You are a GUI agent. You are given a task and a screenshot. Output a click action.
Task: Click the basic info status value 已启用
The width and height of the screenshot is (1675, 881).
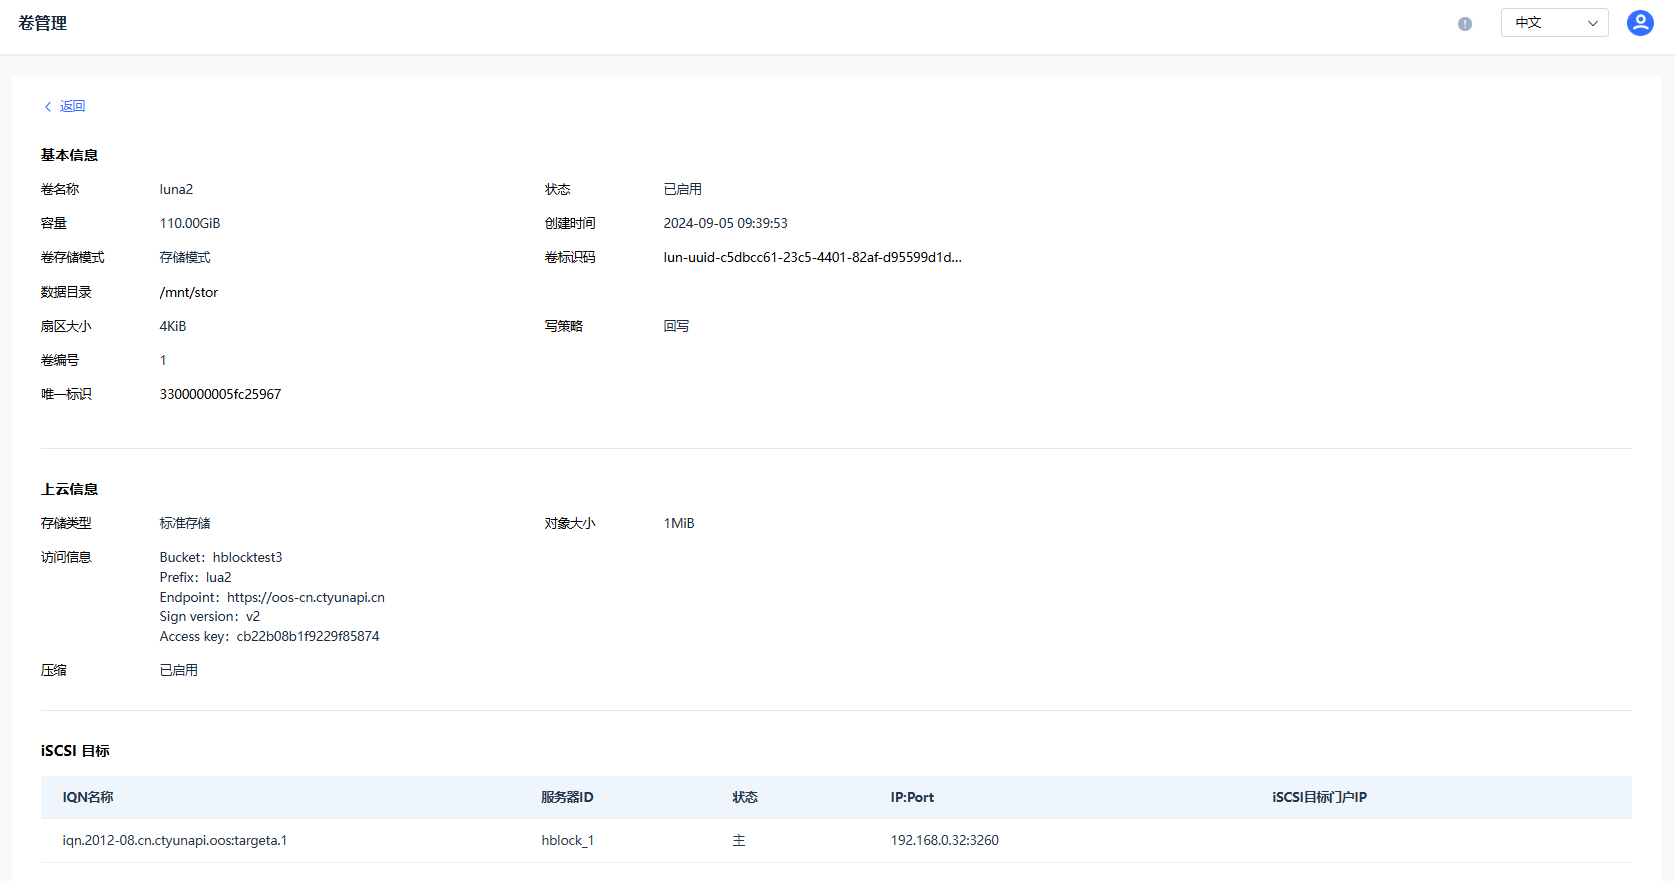pyautogui.click(x=683, y=189)
